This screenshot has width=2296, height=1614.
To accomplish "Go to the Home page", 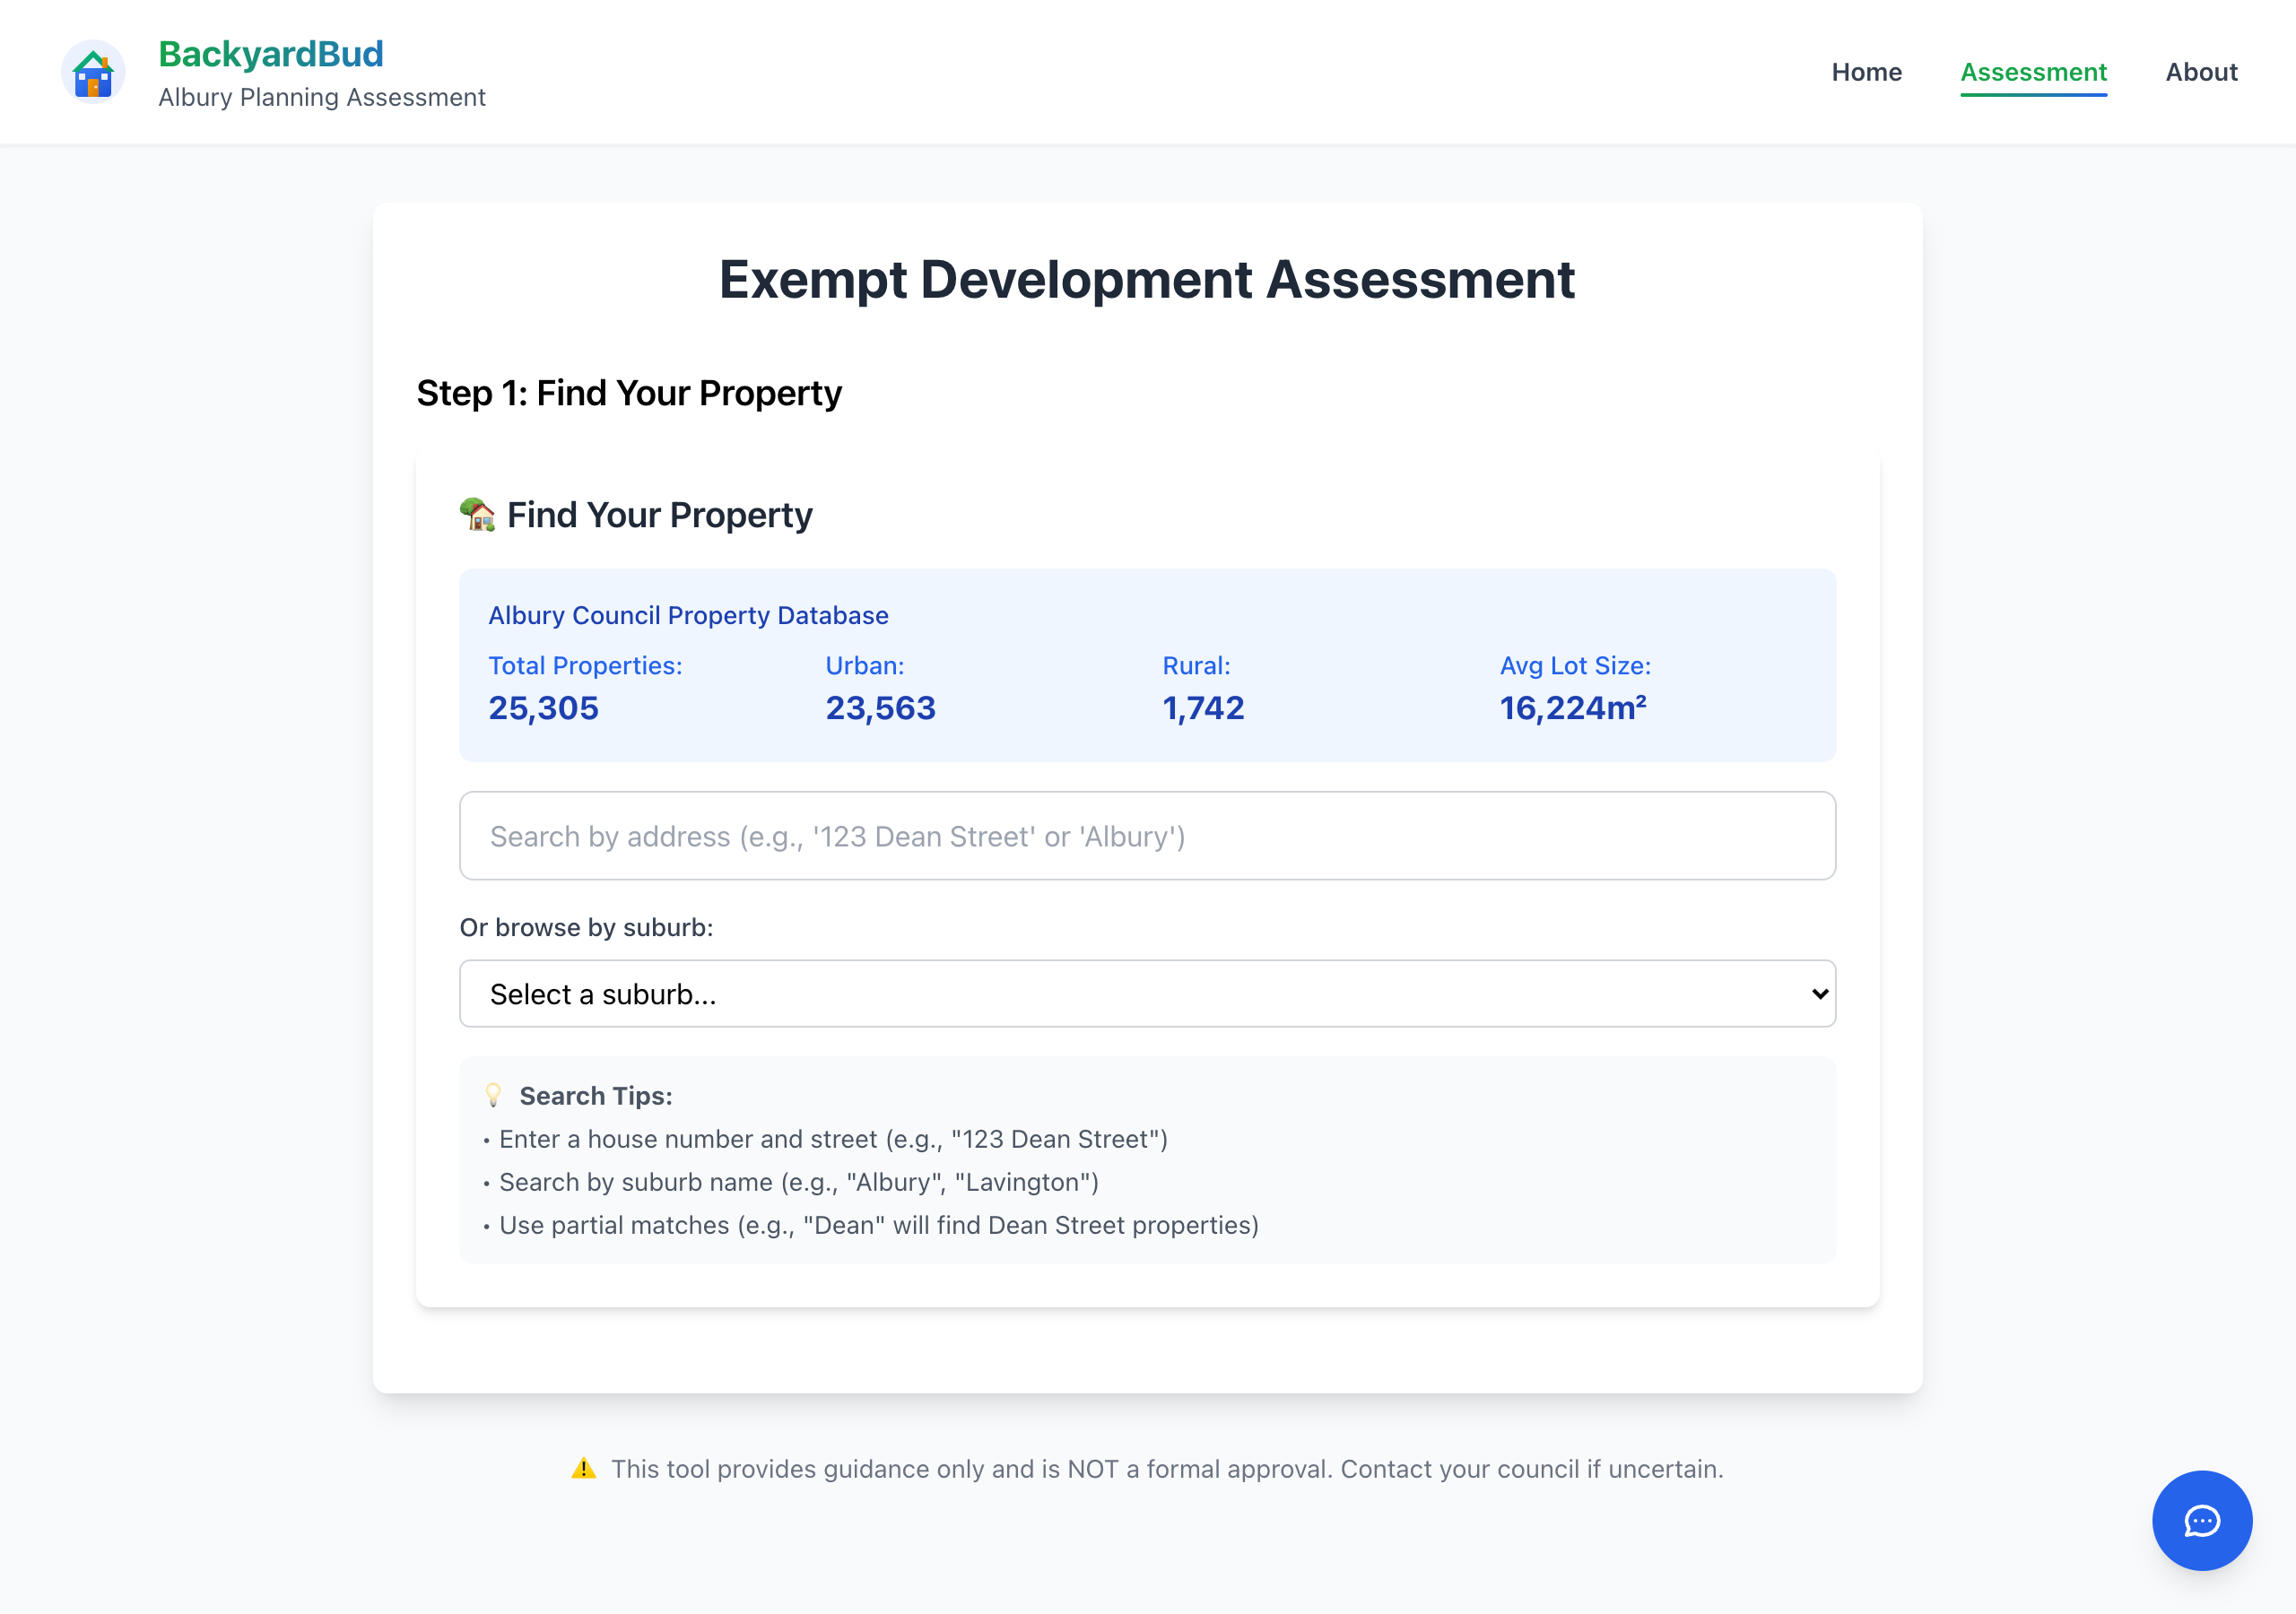I will (1866, 72).
